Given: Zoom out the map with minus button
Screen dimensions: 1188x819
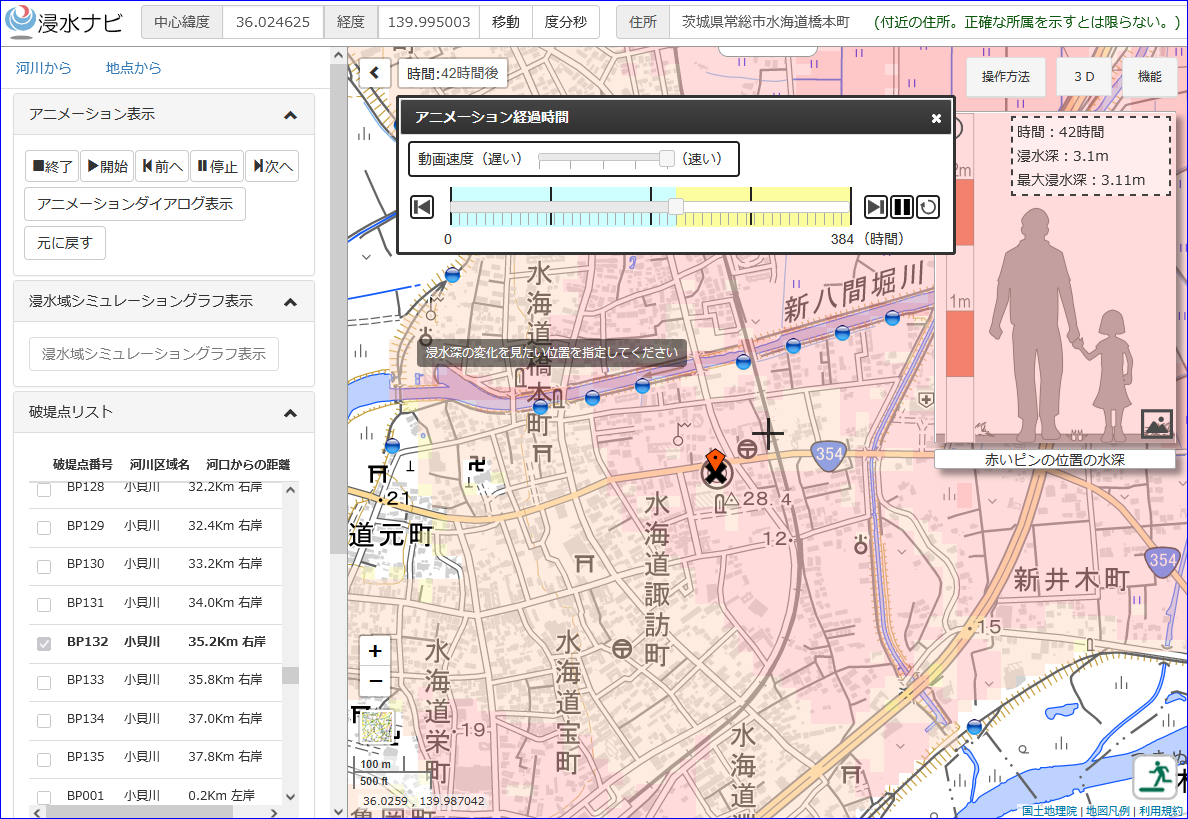Looking at the screenshot, I should (x=375, y=681).
